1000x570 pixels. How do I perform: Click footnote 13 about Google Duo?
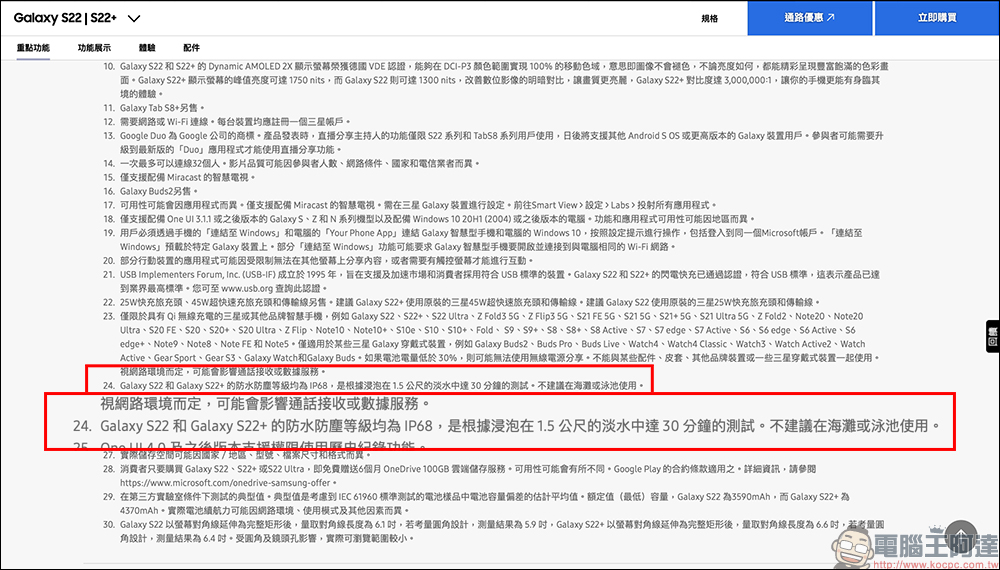point(502,143)
